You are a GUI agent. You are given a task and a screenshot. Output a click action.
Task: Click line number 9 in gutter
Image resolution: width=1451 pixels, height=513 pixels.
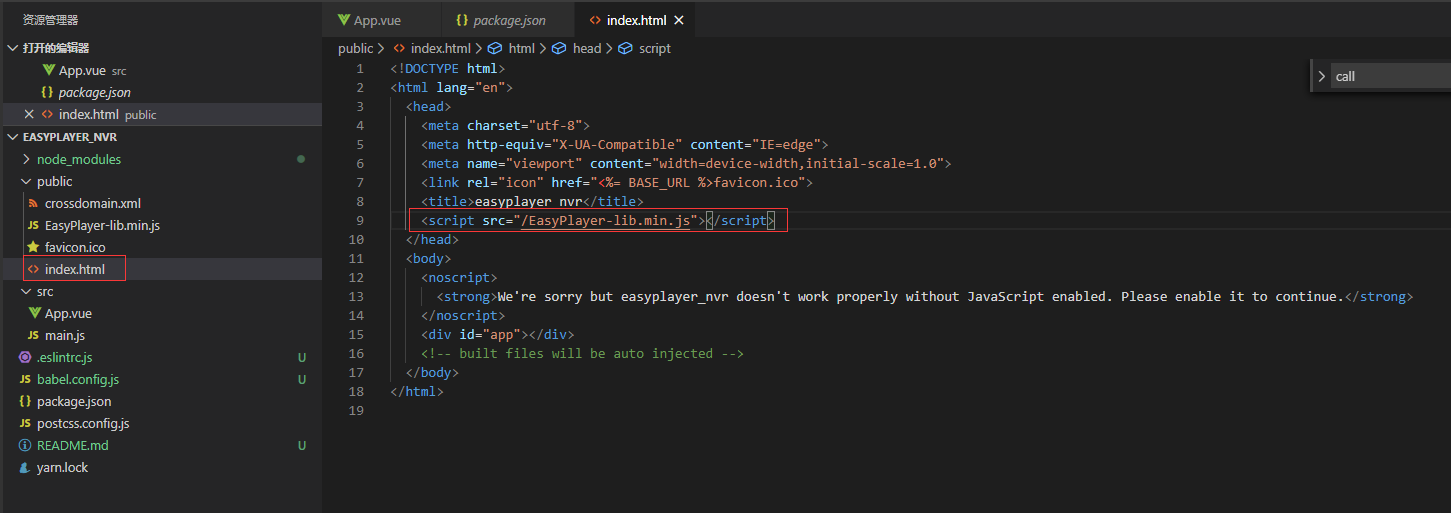359,220
